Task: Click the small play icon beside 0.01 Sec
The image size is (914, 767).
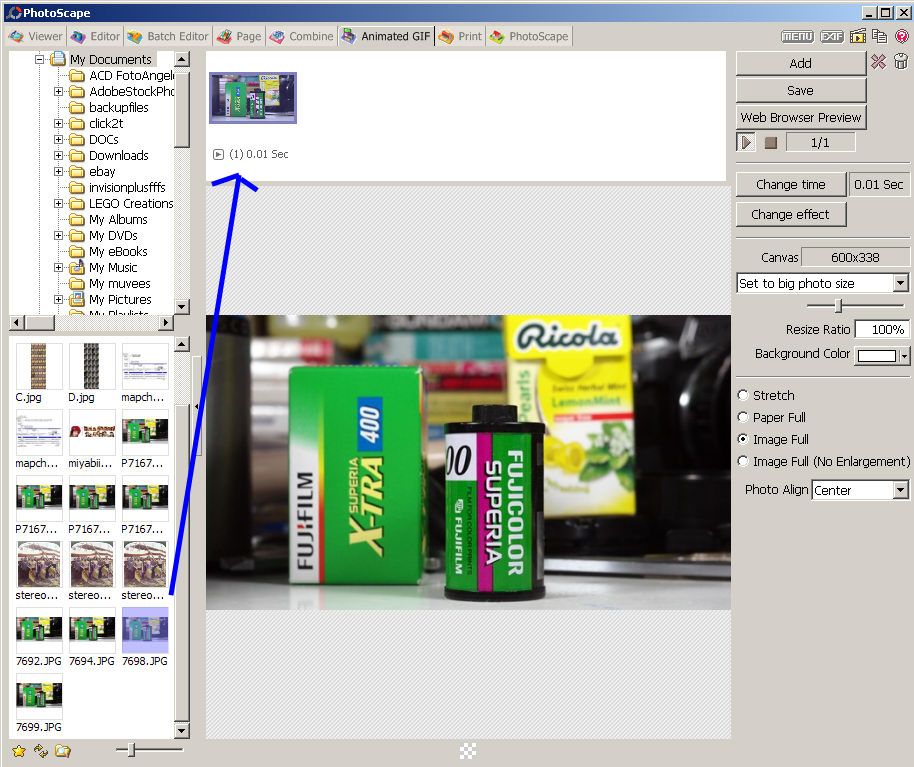Action: (x=219, y=154)
